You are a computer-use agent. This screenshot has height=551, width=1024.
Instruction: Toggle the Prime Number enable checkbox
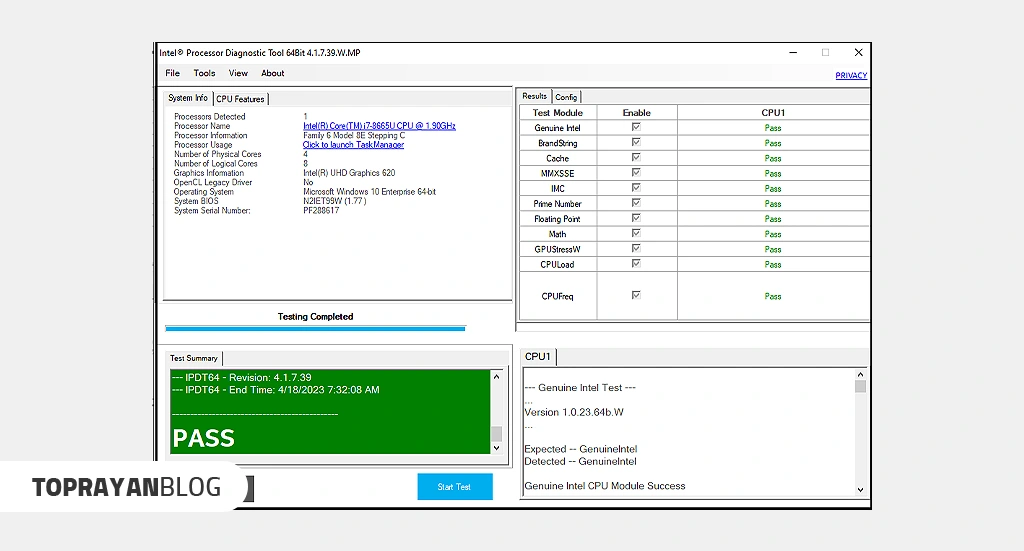[636, 203]
